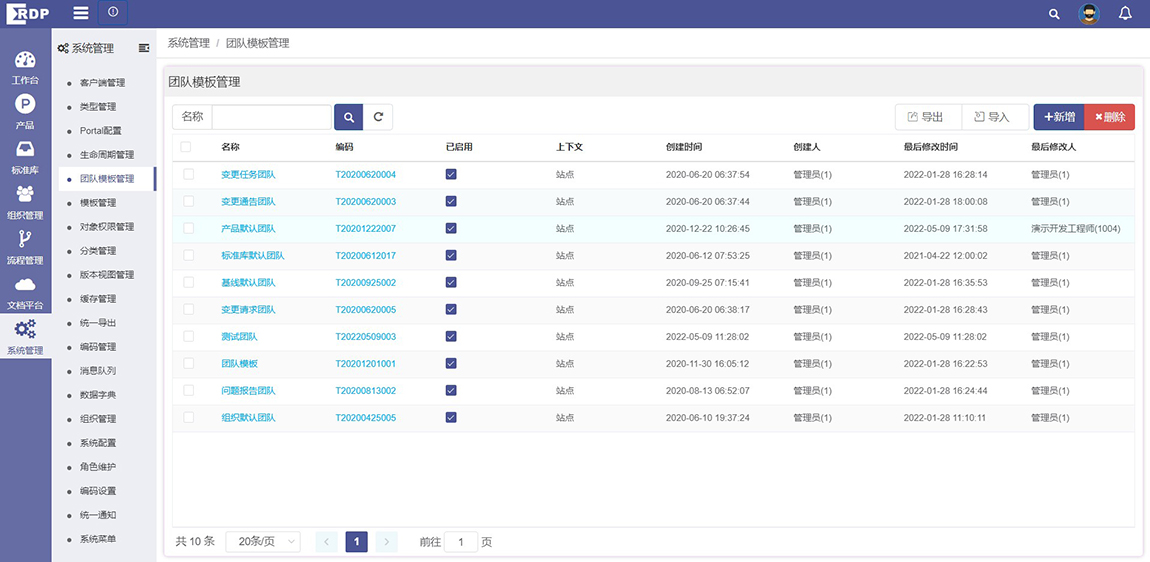Screen dimensions: 1150x562
Task: Toggle the select-all checkbox in table header
Action: click(186, 147)
